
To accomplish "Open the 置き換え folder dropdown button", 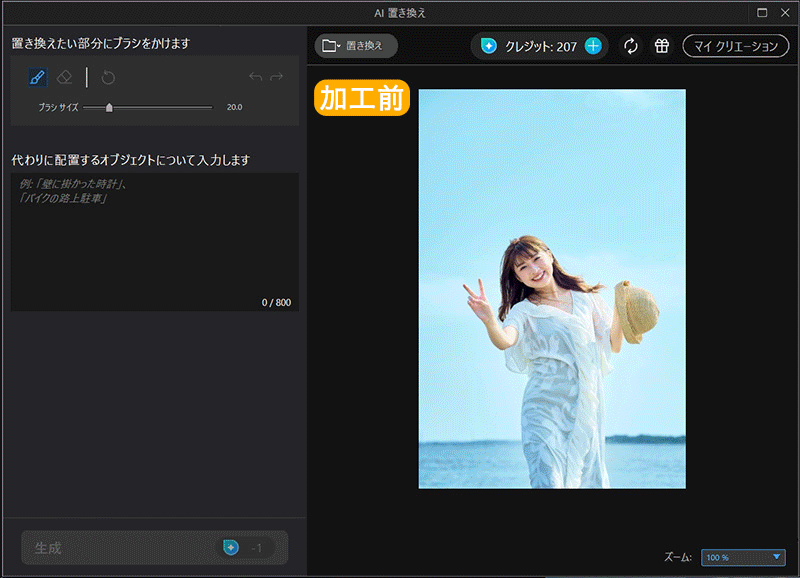I will point(356,46).
